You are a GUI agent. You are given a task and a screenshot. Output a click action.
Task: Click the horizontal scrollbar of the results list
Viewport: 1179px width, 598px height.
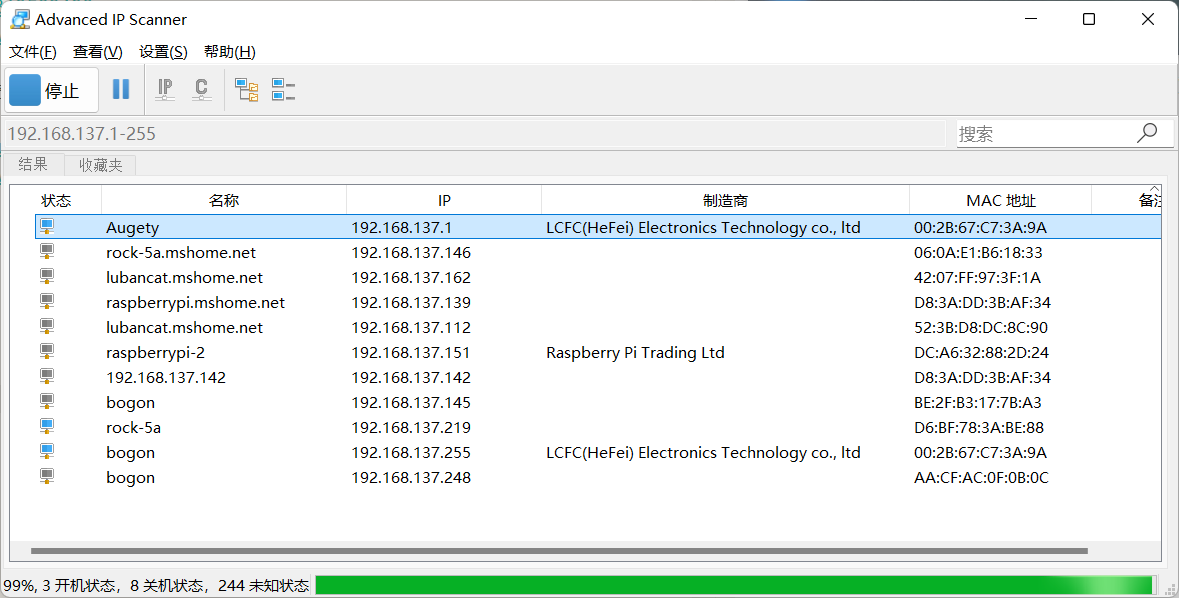[559, 551]
